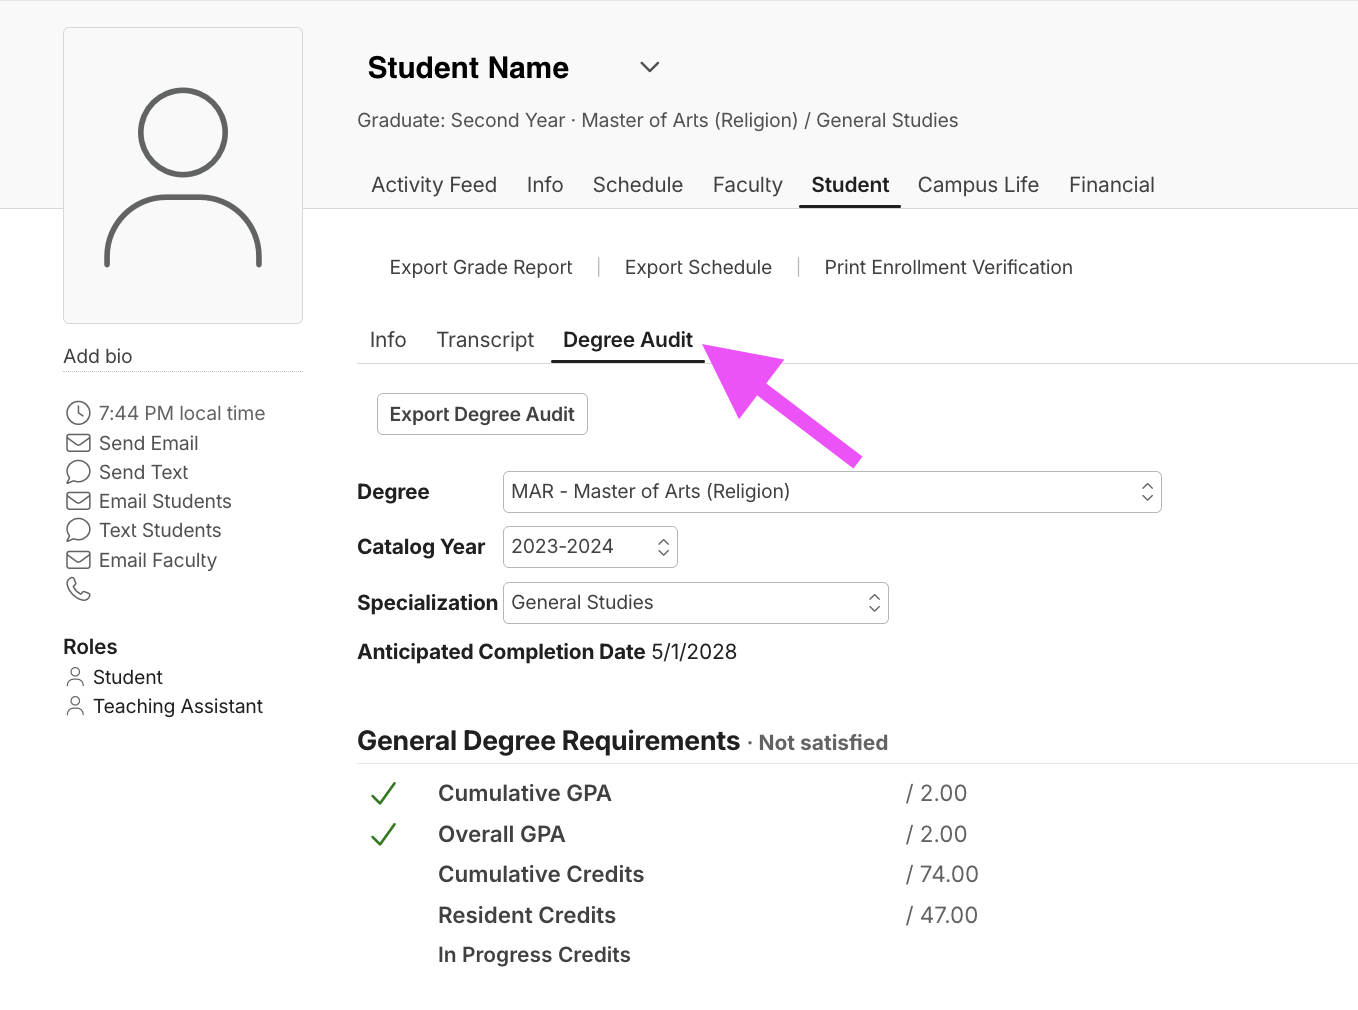The width and height of the screenshot is (1358, 1010).
Task: Open the top-level Info tab
Action: [x=545, y=185]
